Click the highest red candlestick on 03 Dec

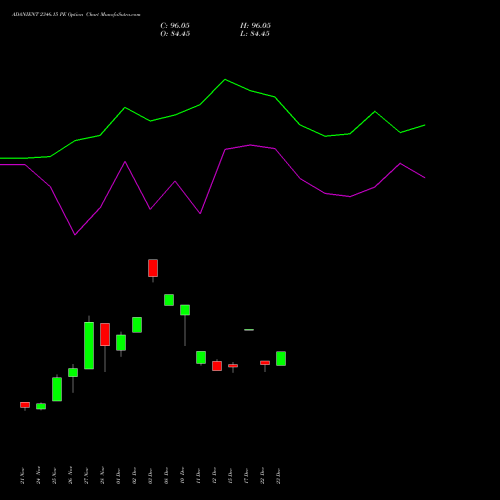(153, 268)
